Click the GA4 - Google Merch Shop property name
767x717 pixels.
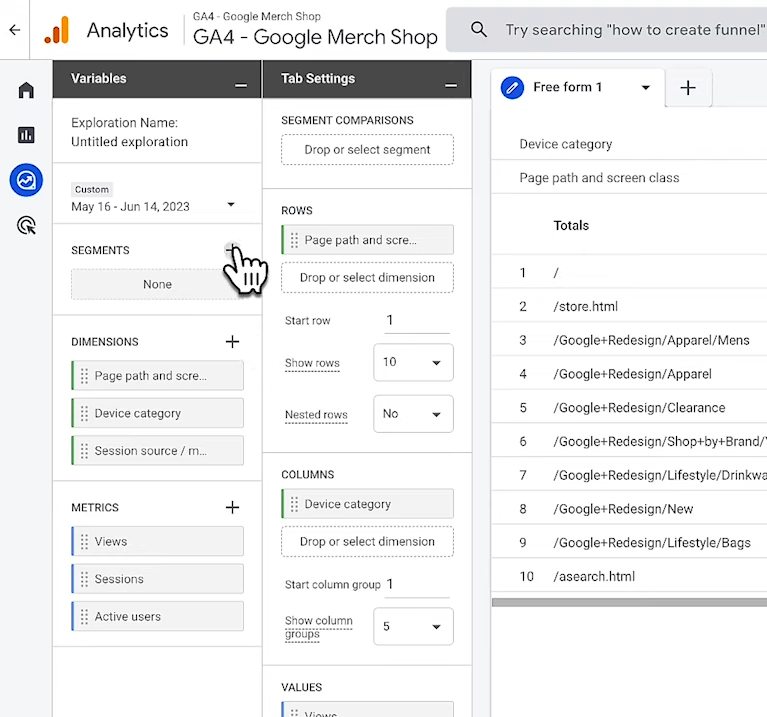coord(315,37)
